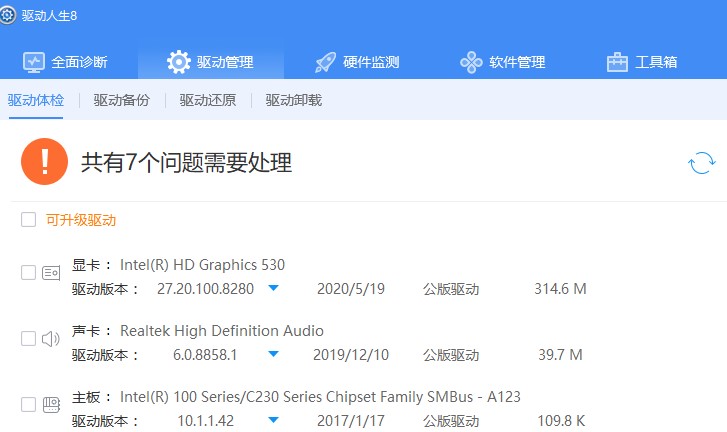The image size is (727, 432).
Task: Click the rocket icon beside 硬件监测
Action: pos(325,62)
